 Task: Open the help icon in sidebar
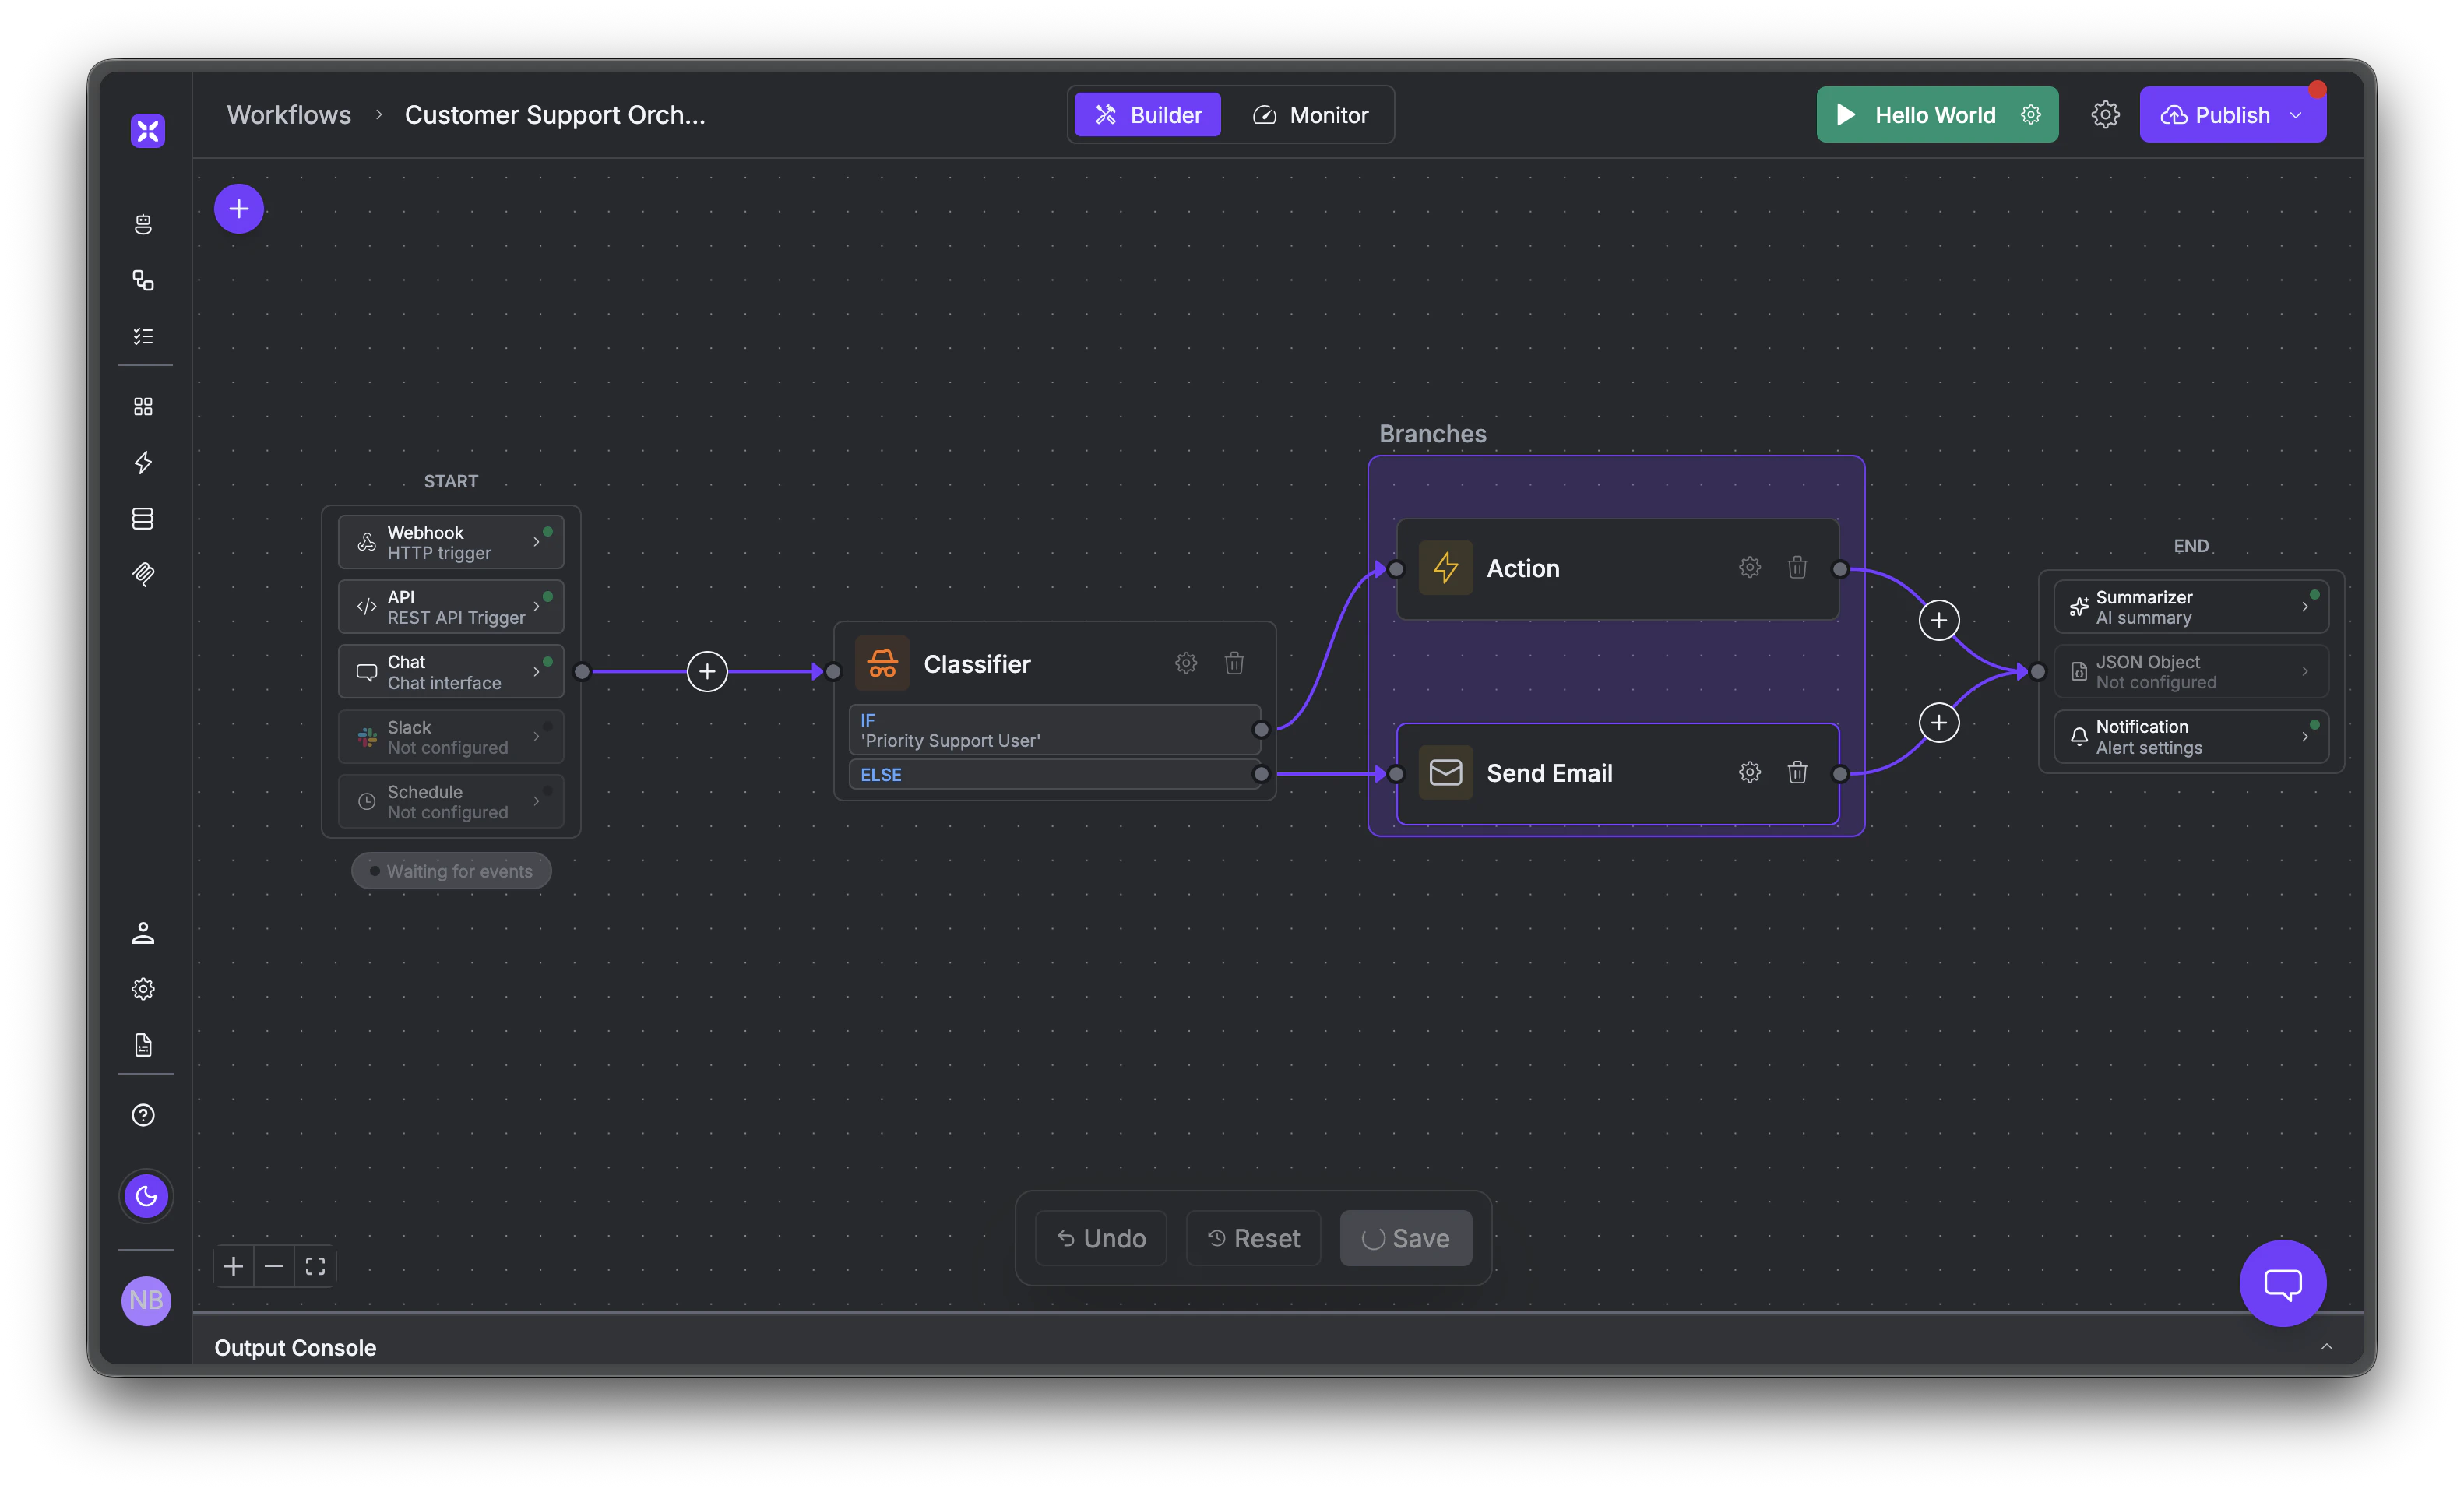[143, 1114]
